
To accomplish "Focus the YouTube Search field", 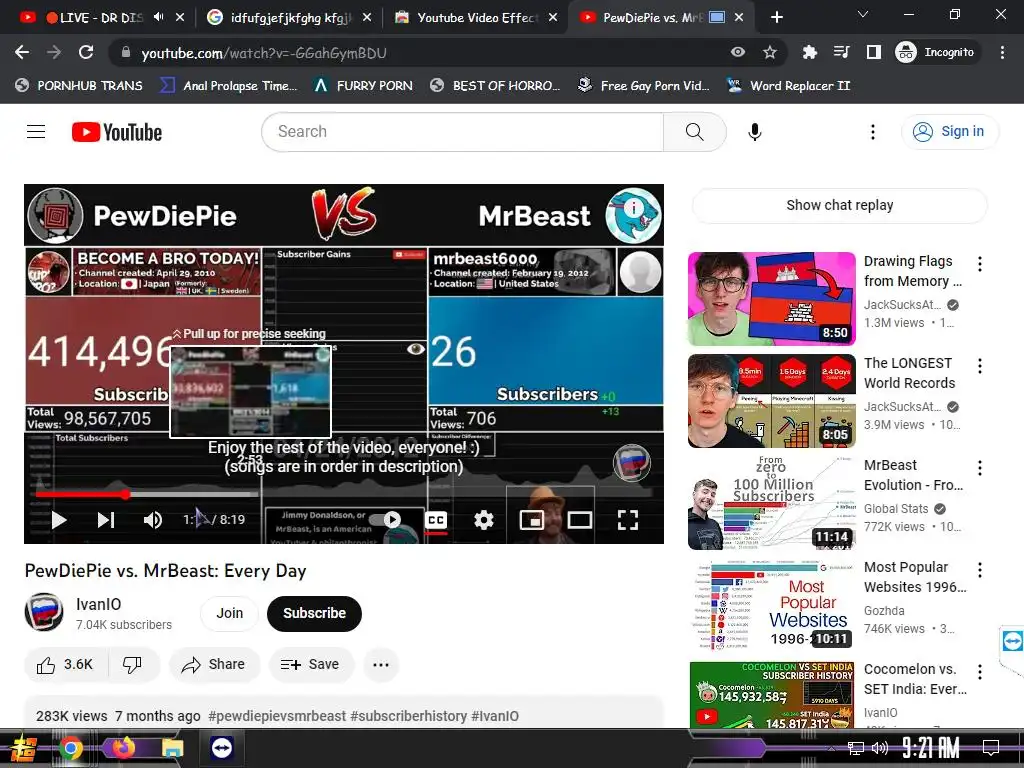I will pos(462,132).
